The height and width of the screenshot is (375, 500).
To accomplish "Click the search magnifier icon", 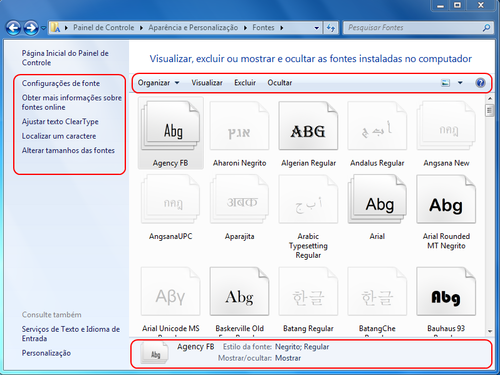I will point(486,28).
